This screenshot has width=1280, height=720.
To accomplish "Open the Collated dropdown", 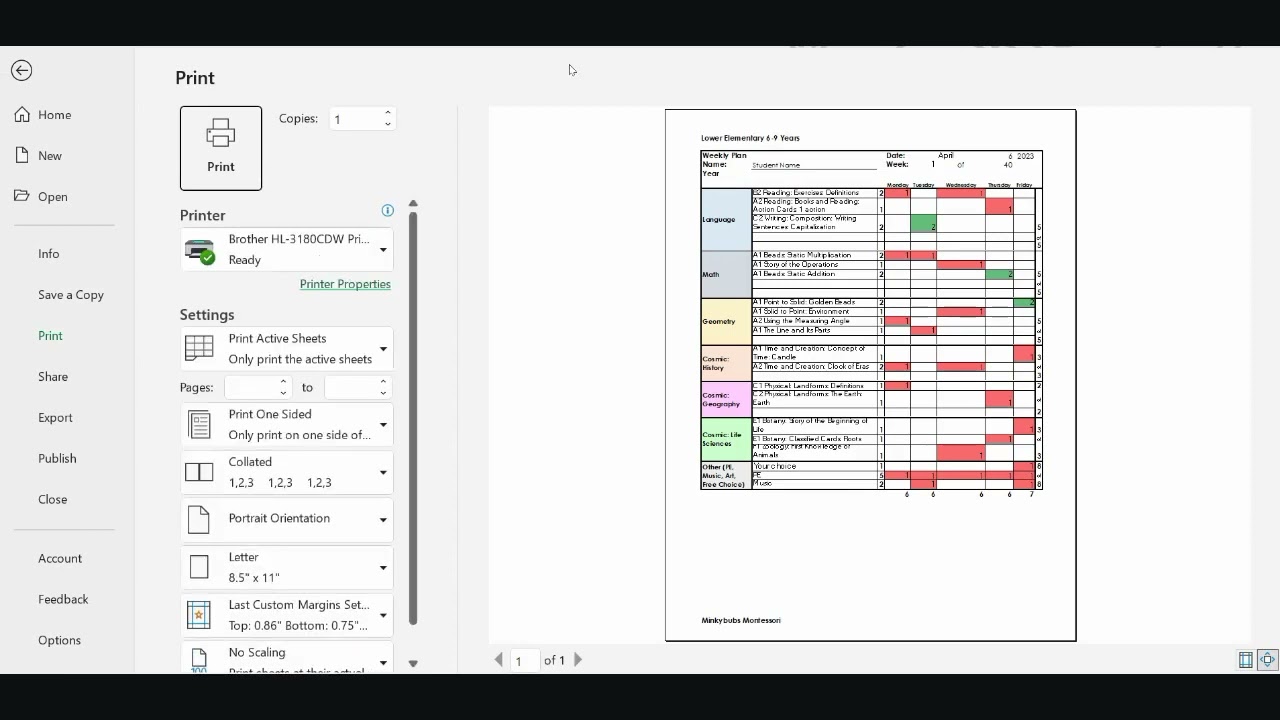I will (x=287, y=472).
